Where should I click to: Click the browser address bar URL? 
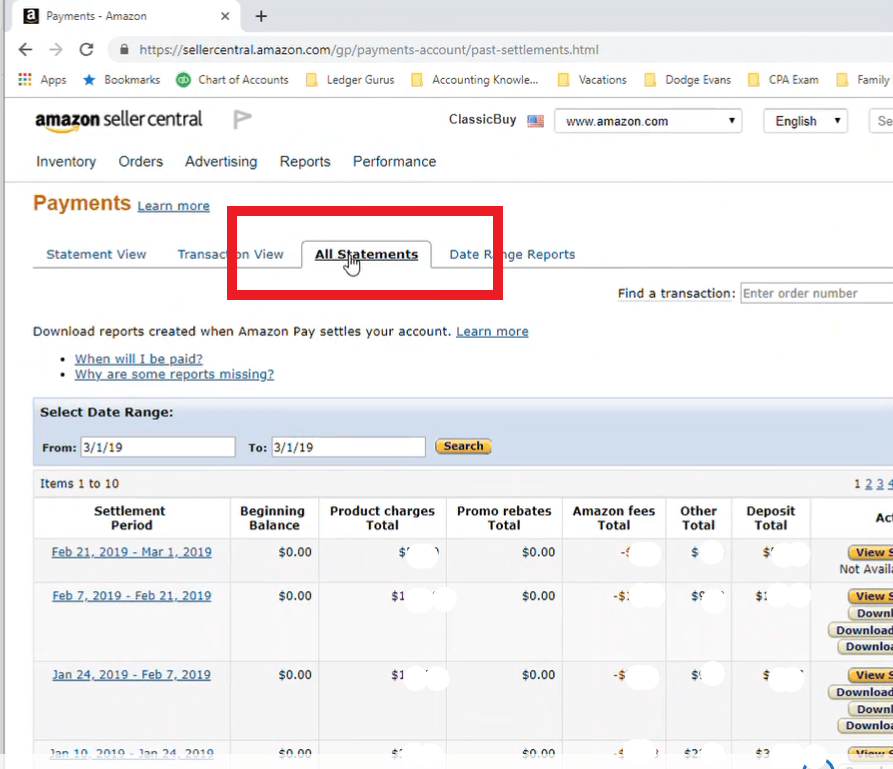(x=369, y=50)
